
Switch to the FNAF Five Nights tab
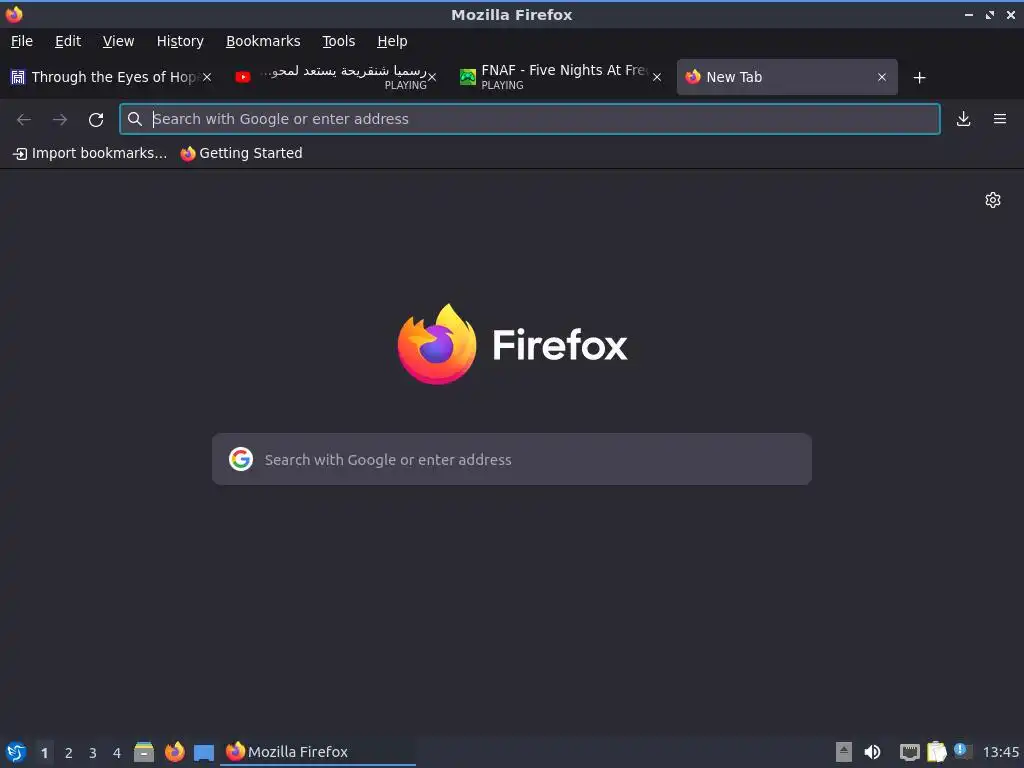(560, 77)
